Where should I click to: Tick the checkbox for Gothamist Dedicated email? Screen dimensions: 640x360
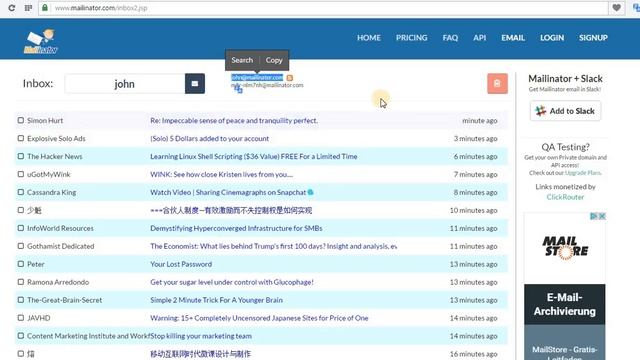21,246
